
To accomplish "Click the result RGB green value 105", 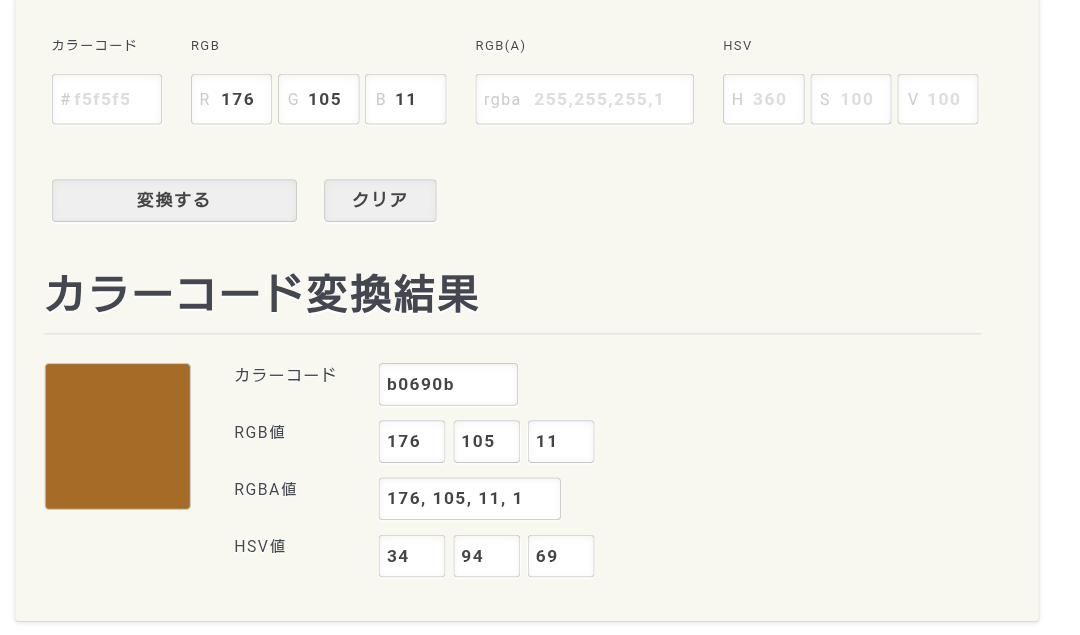I will coord(486,441).
